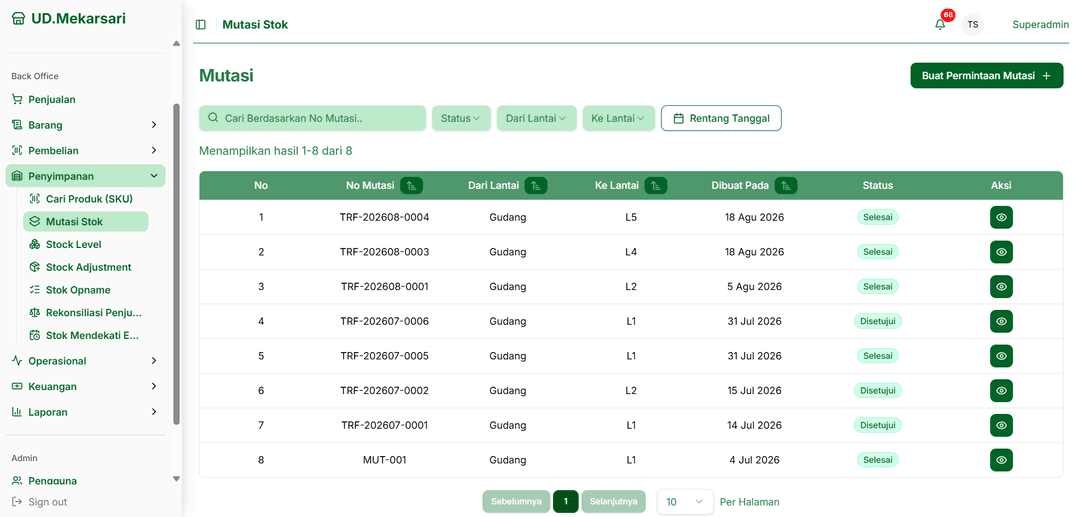Click the Superadmin user label
1080x517 pixels.
click(1040, 25)
